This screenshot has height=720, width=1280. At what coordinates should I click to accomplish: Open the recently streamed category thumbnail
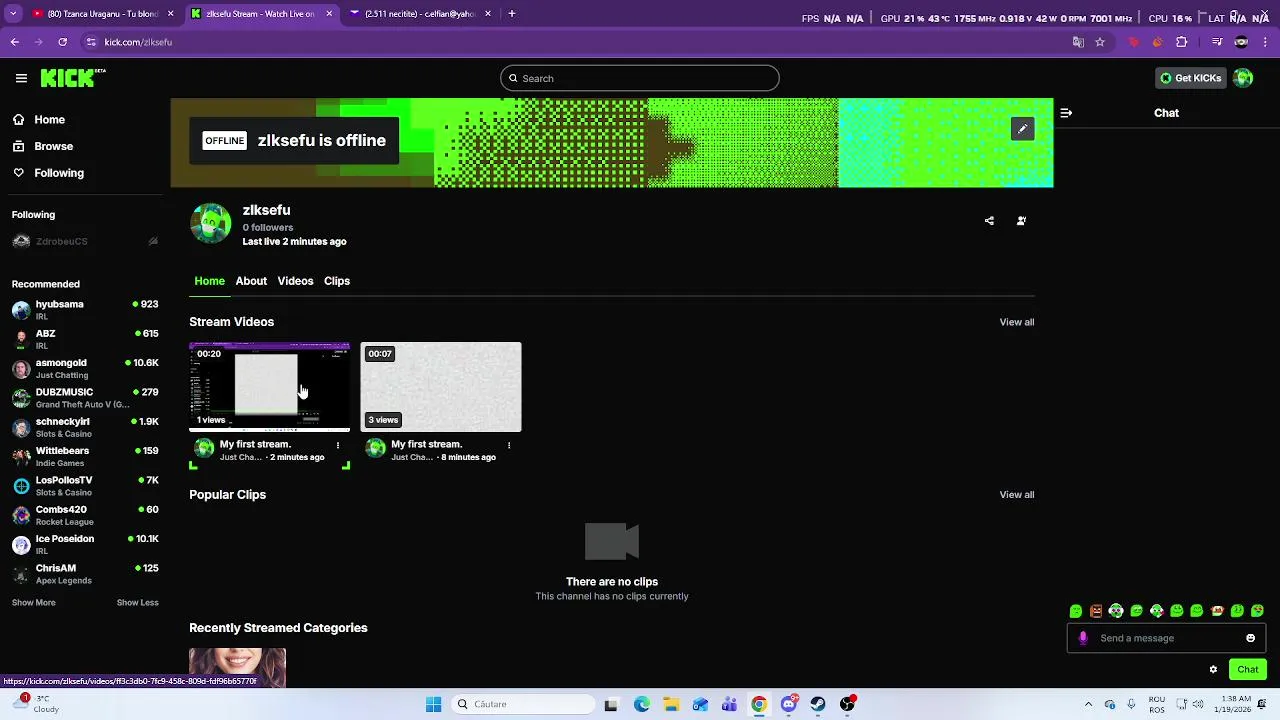pyautogui.click(x=237, y=668)
